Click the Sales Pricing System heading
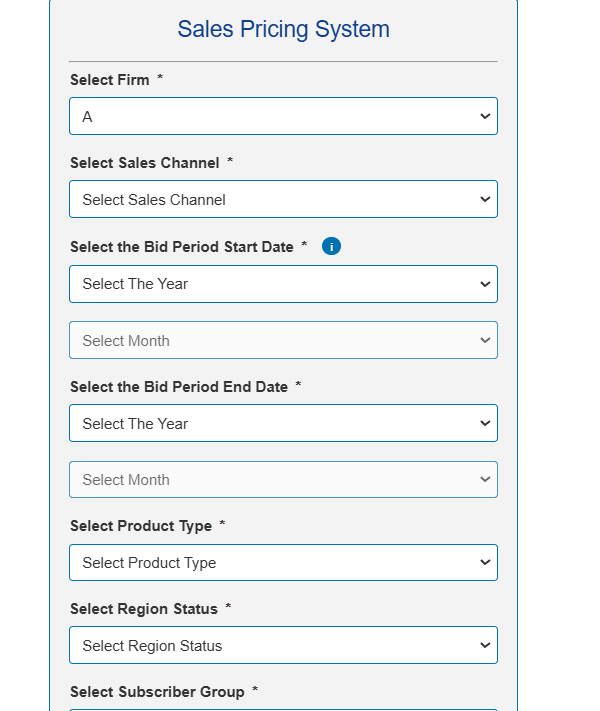 point(283,29)
